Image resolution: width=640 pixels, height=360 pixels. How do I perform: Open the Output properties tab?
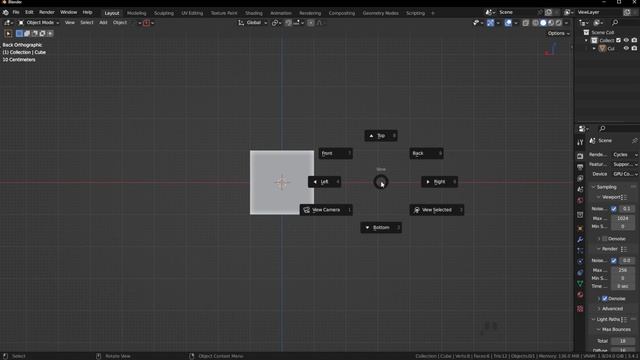tap(580, 167)
